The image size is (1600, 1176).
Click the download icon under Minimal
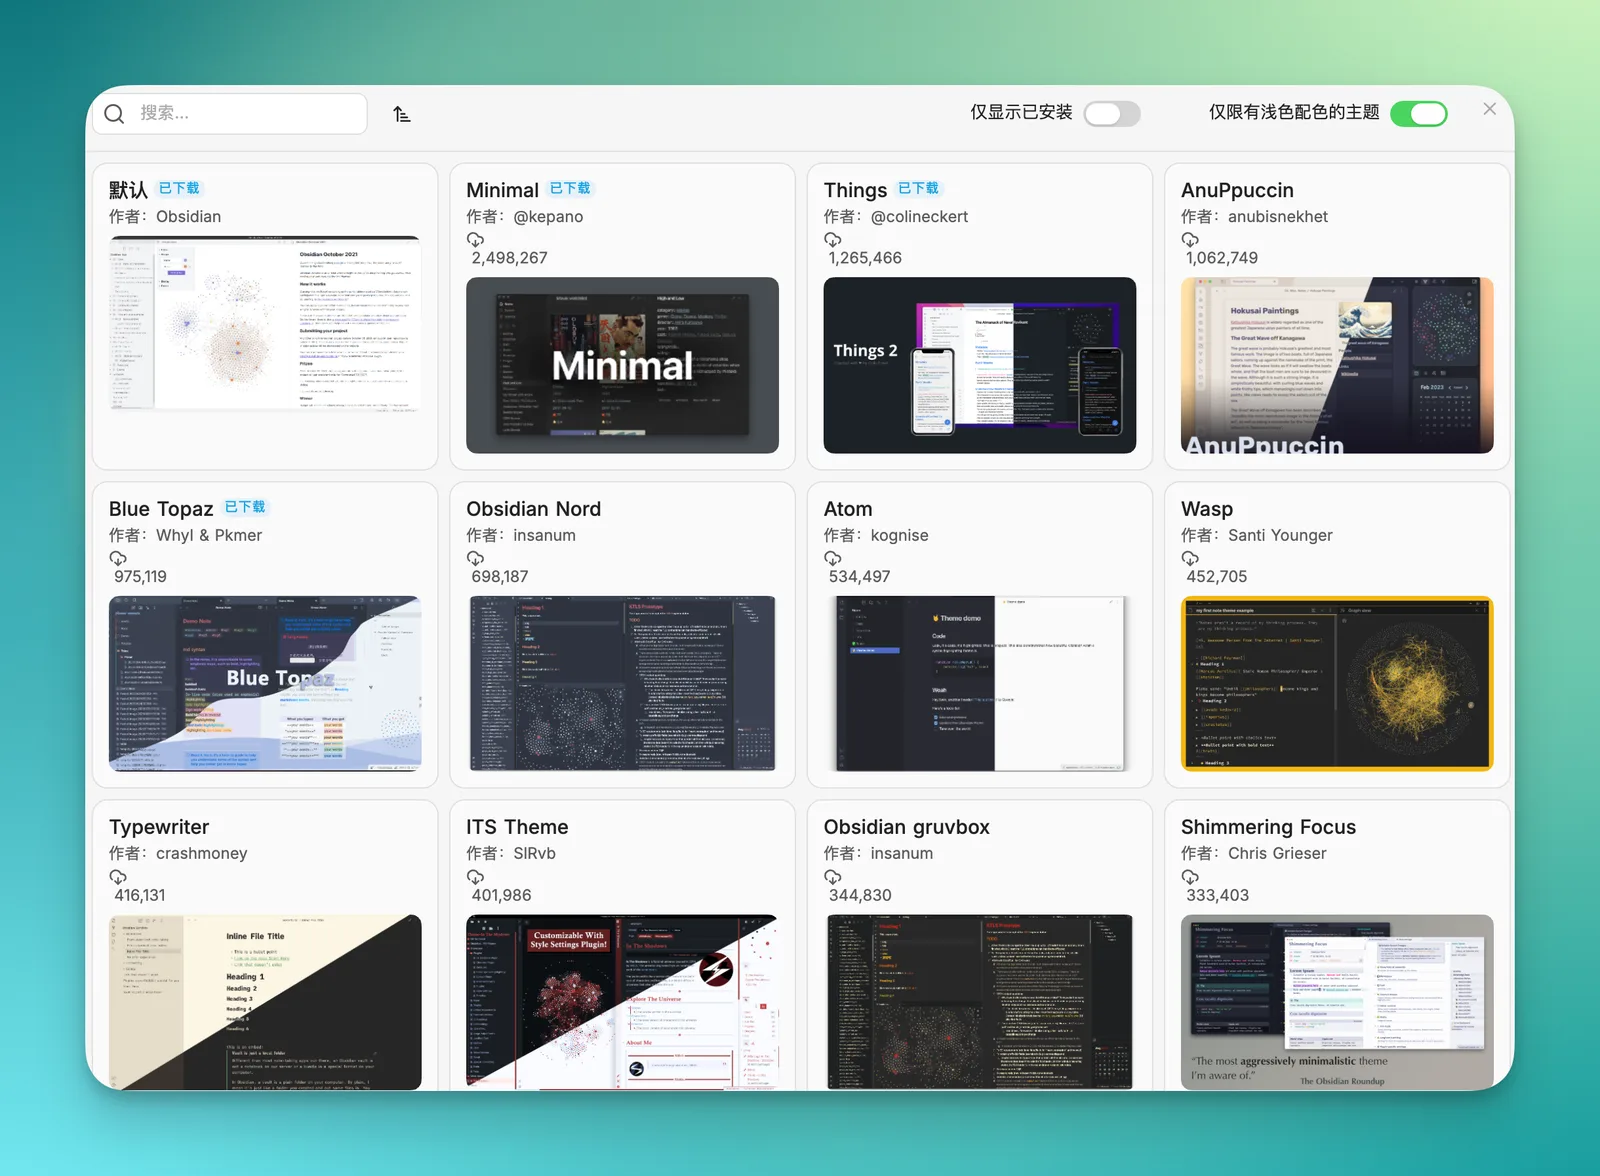[475, 240]
